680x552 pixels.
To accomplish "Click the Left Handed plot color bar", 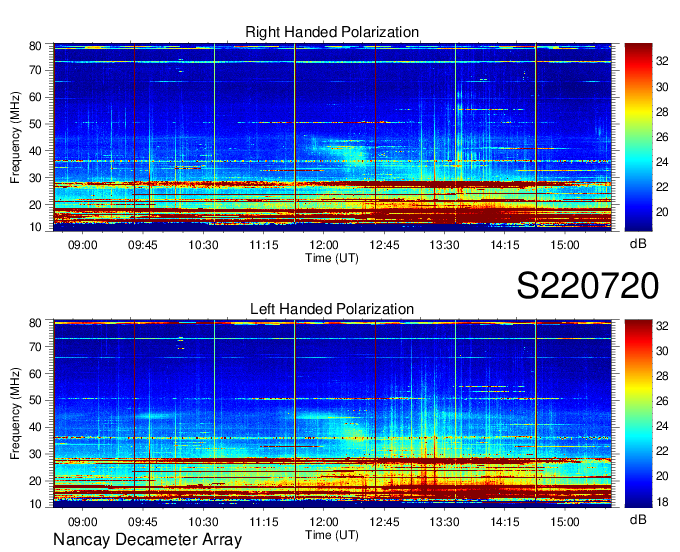I will click(x=638, y=414).
